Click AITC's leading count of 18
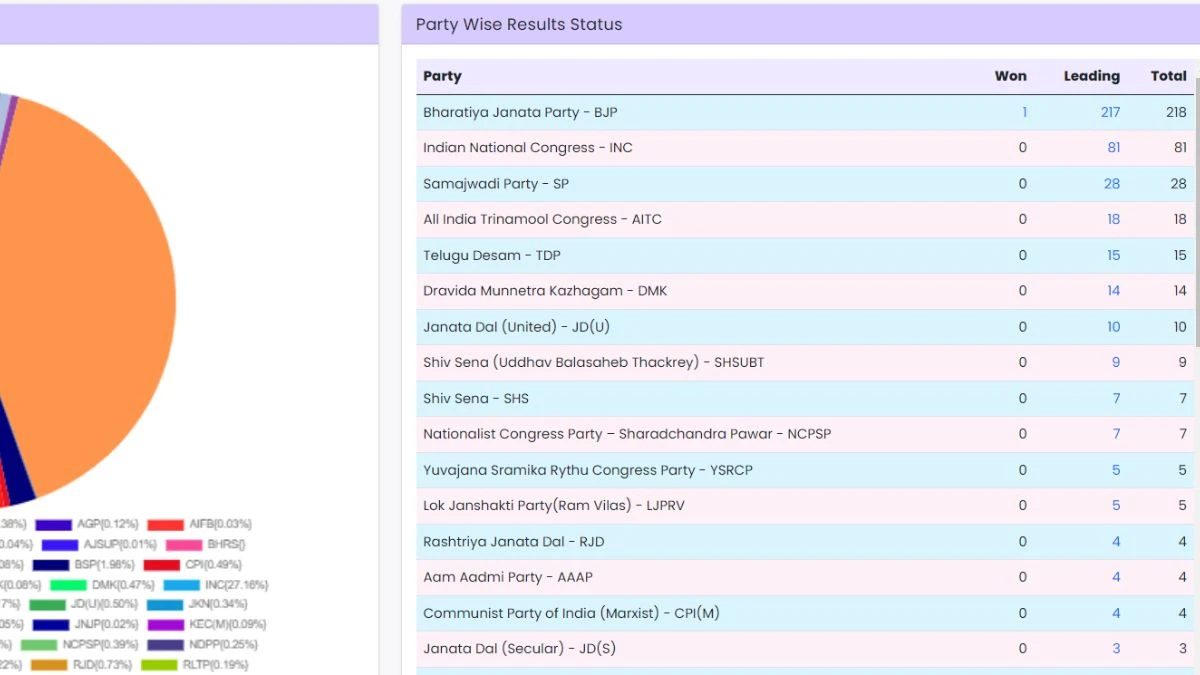1200x675 pixels. tap(1113, 219)
